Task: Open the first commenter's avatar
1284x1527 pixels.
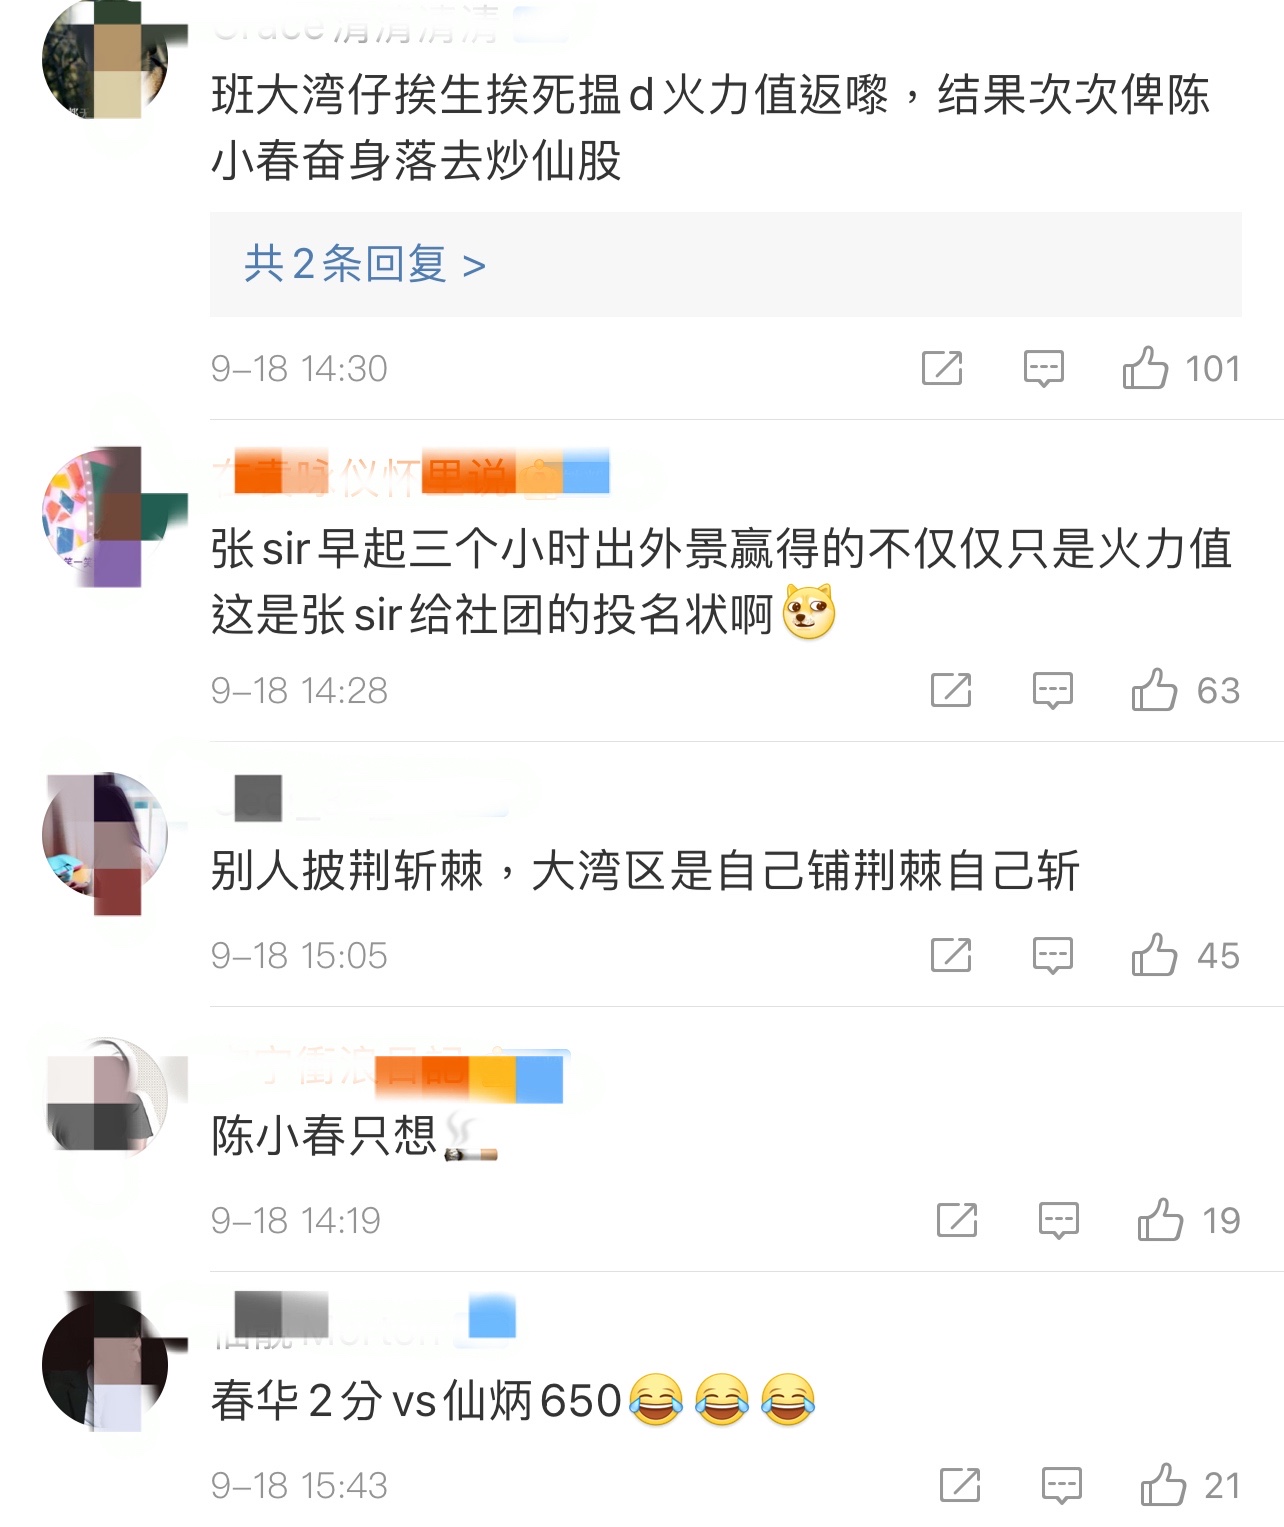Action: coord(105,60)
